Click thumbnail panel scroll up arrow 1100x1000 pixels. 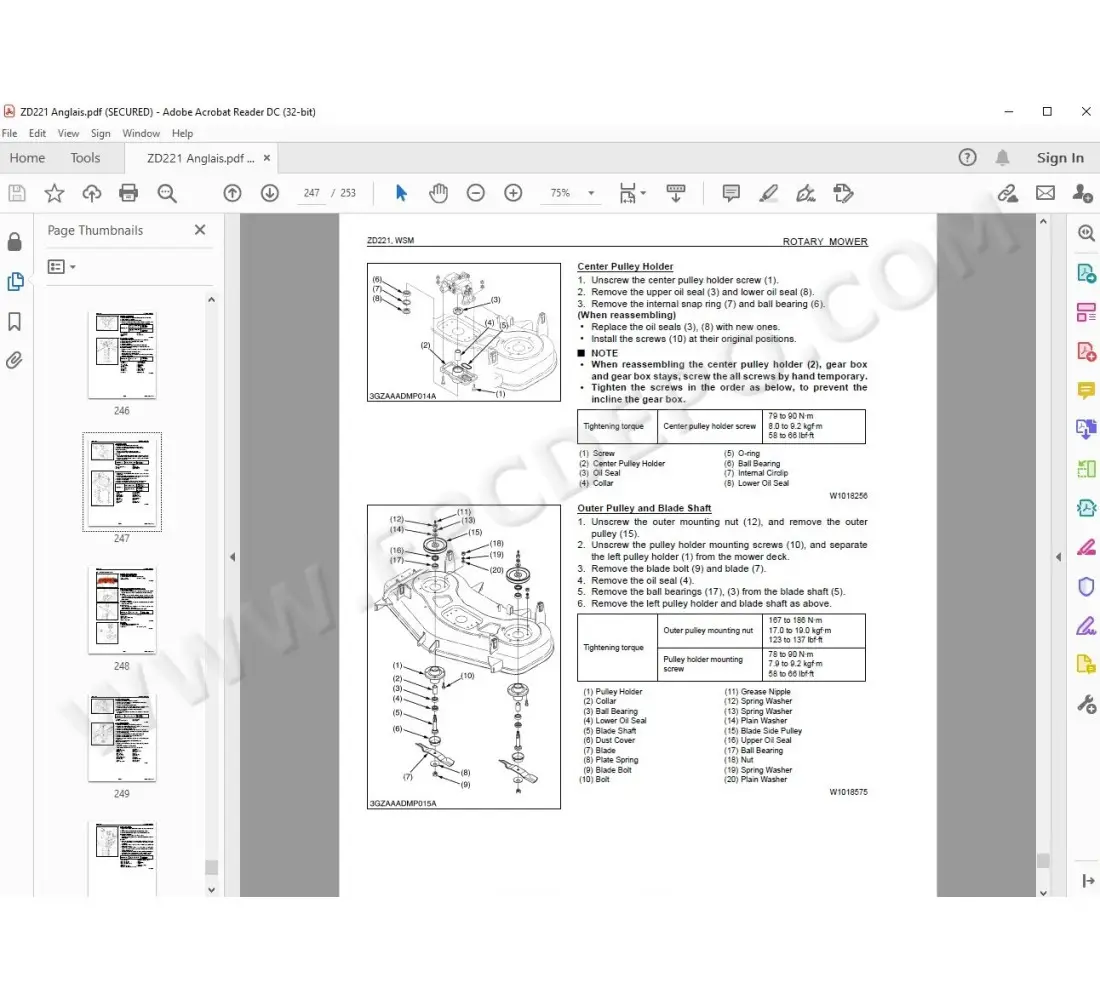point(211,300)
